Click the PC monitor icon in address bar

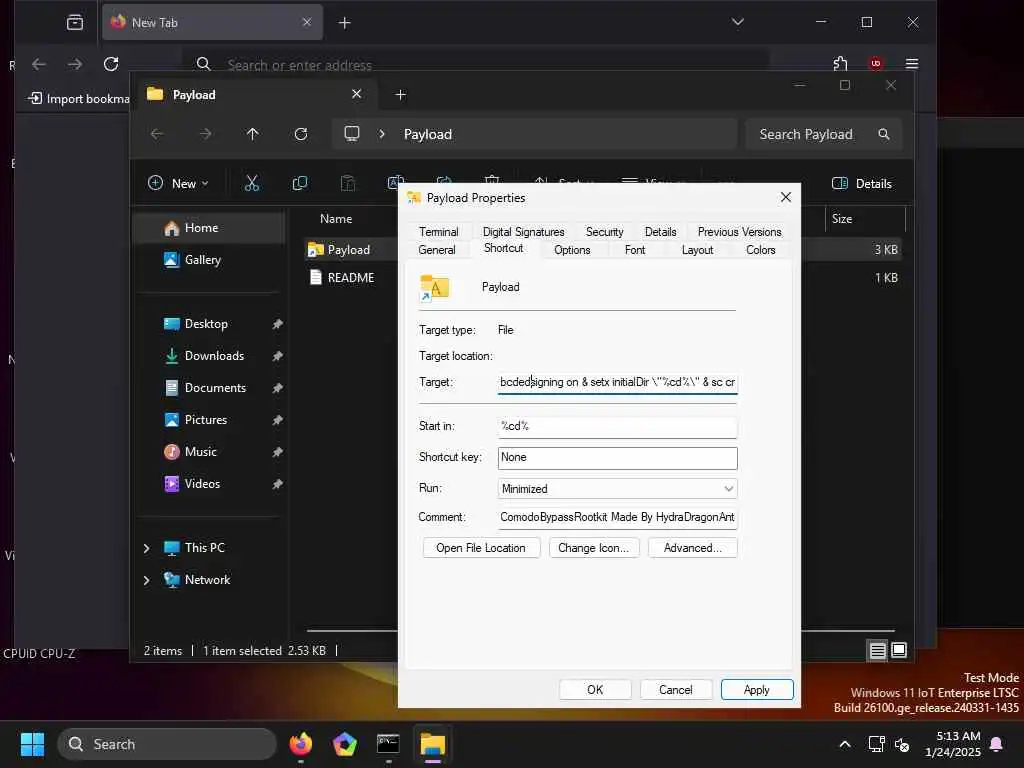[x=352, y=134]
